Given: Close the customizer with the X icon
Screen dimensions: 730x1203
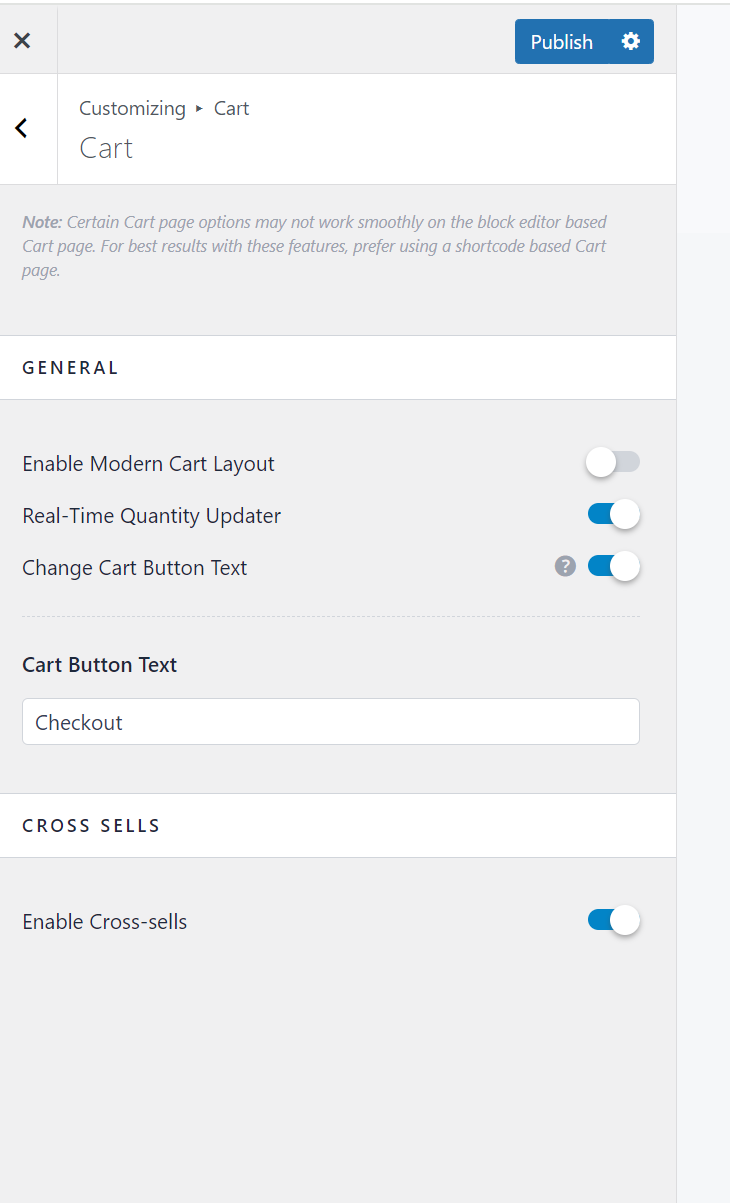Looking at the screenshot, I should coord(22,40).
